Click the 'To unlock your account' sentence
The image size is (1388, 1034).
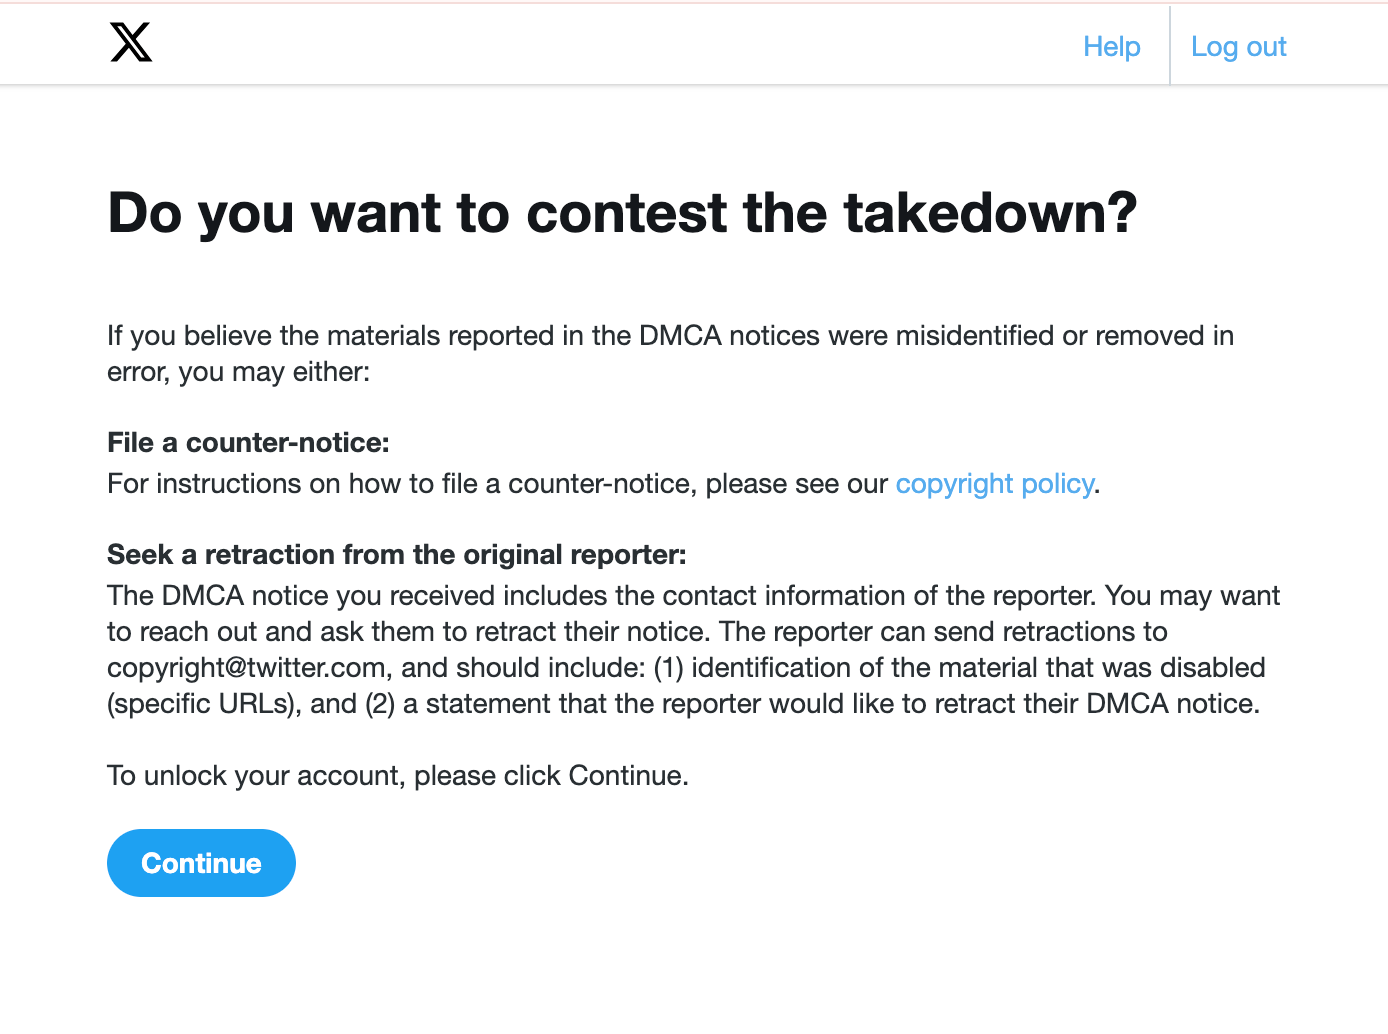(x=398, y=776)
